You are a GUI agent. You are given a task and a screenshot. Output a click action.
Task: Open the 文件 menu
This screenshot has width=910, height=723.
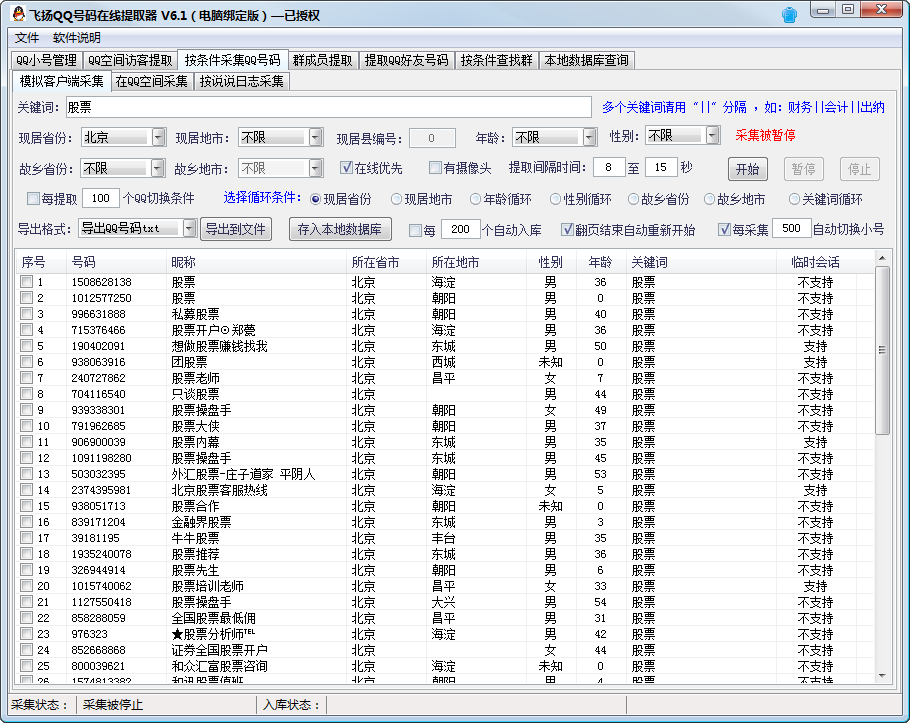tap(27, 37)
